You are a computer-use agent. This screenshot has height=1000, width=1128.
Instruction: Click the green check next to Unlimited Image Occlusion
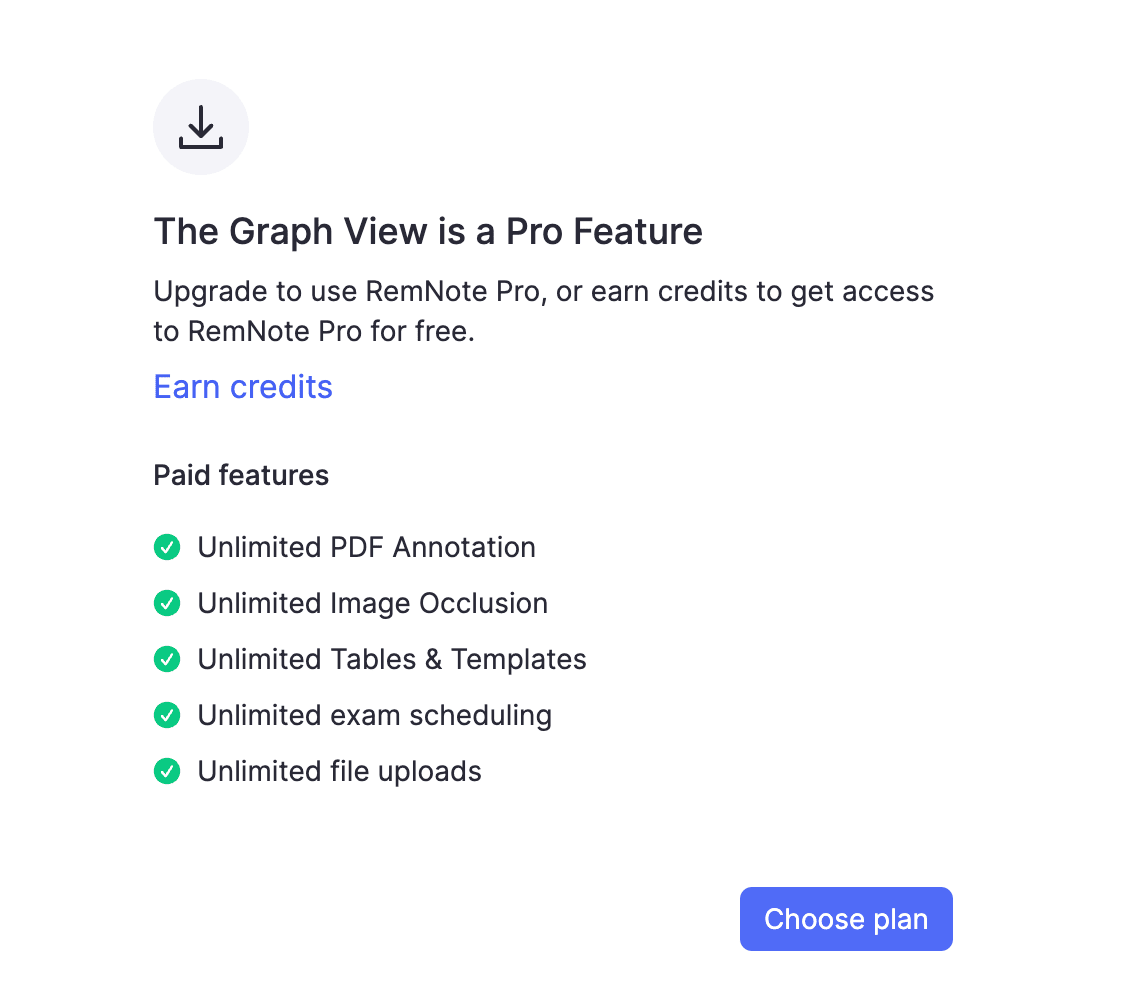click(167, 603)
